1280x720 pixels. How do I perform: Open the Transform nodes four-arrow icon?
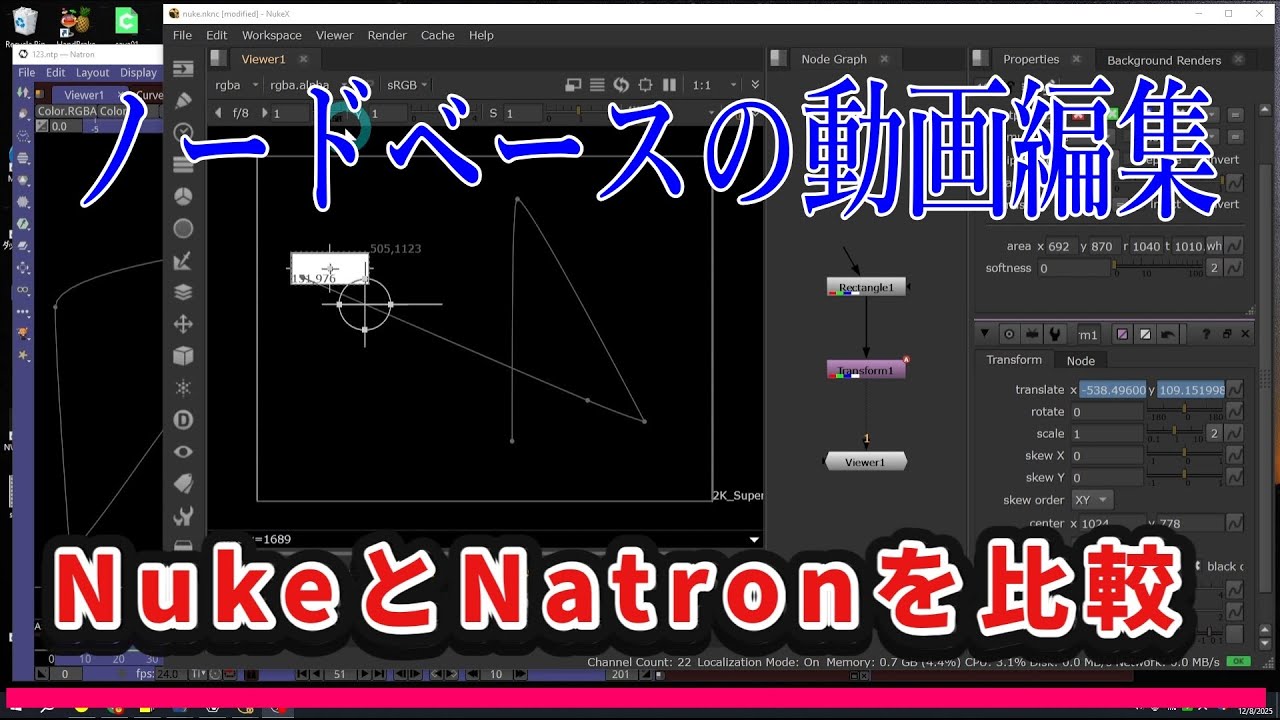pos(183,324)
